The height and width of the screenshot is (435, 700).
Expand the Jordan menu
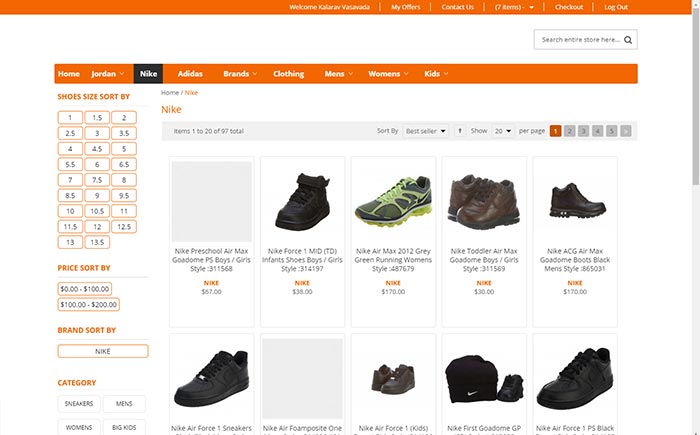pos(108,74)
